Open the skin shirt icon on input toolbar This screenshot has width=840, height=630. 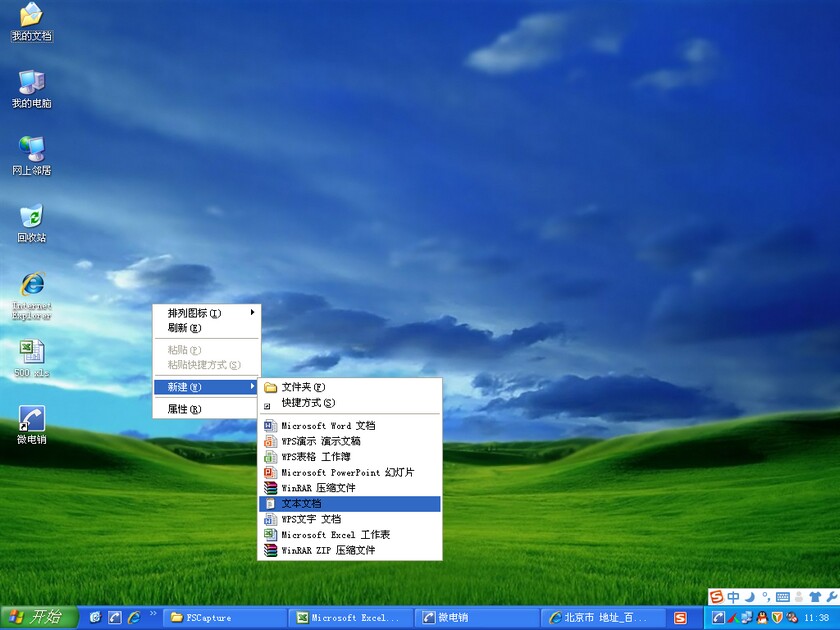(815, 597)
